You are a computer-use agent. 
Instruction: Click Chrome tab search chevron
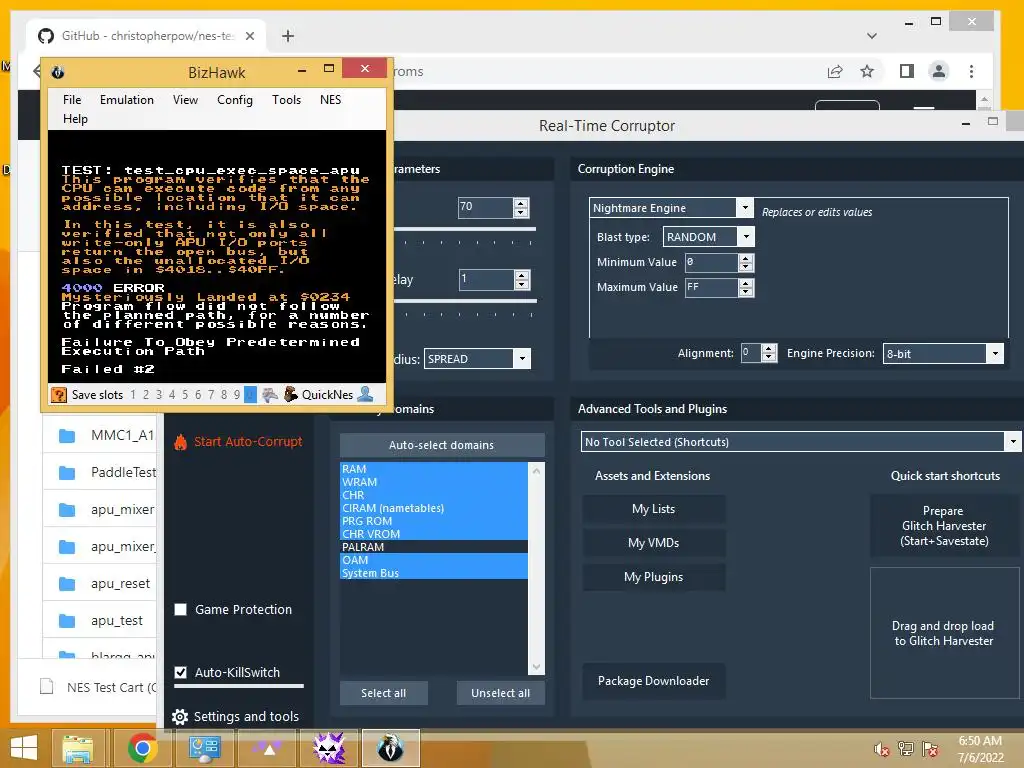click(872, 36)
